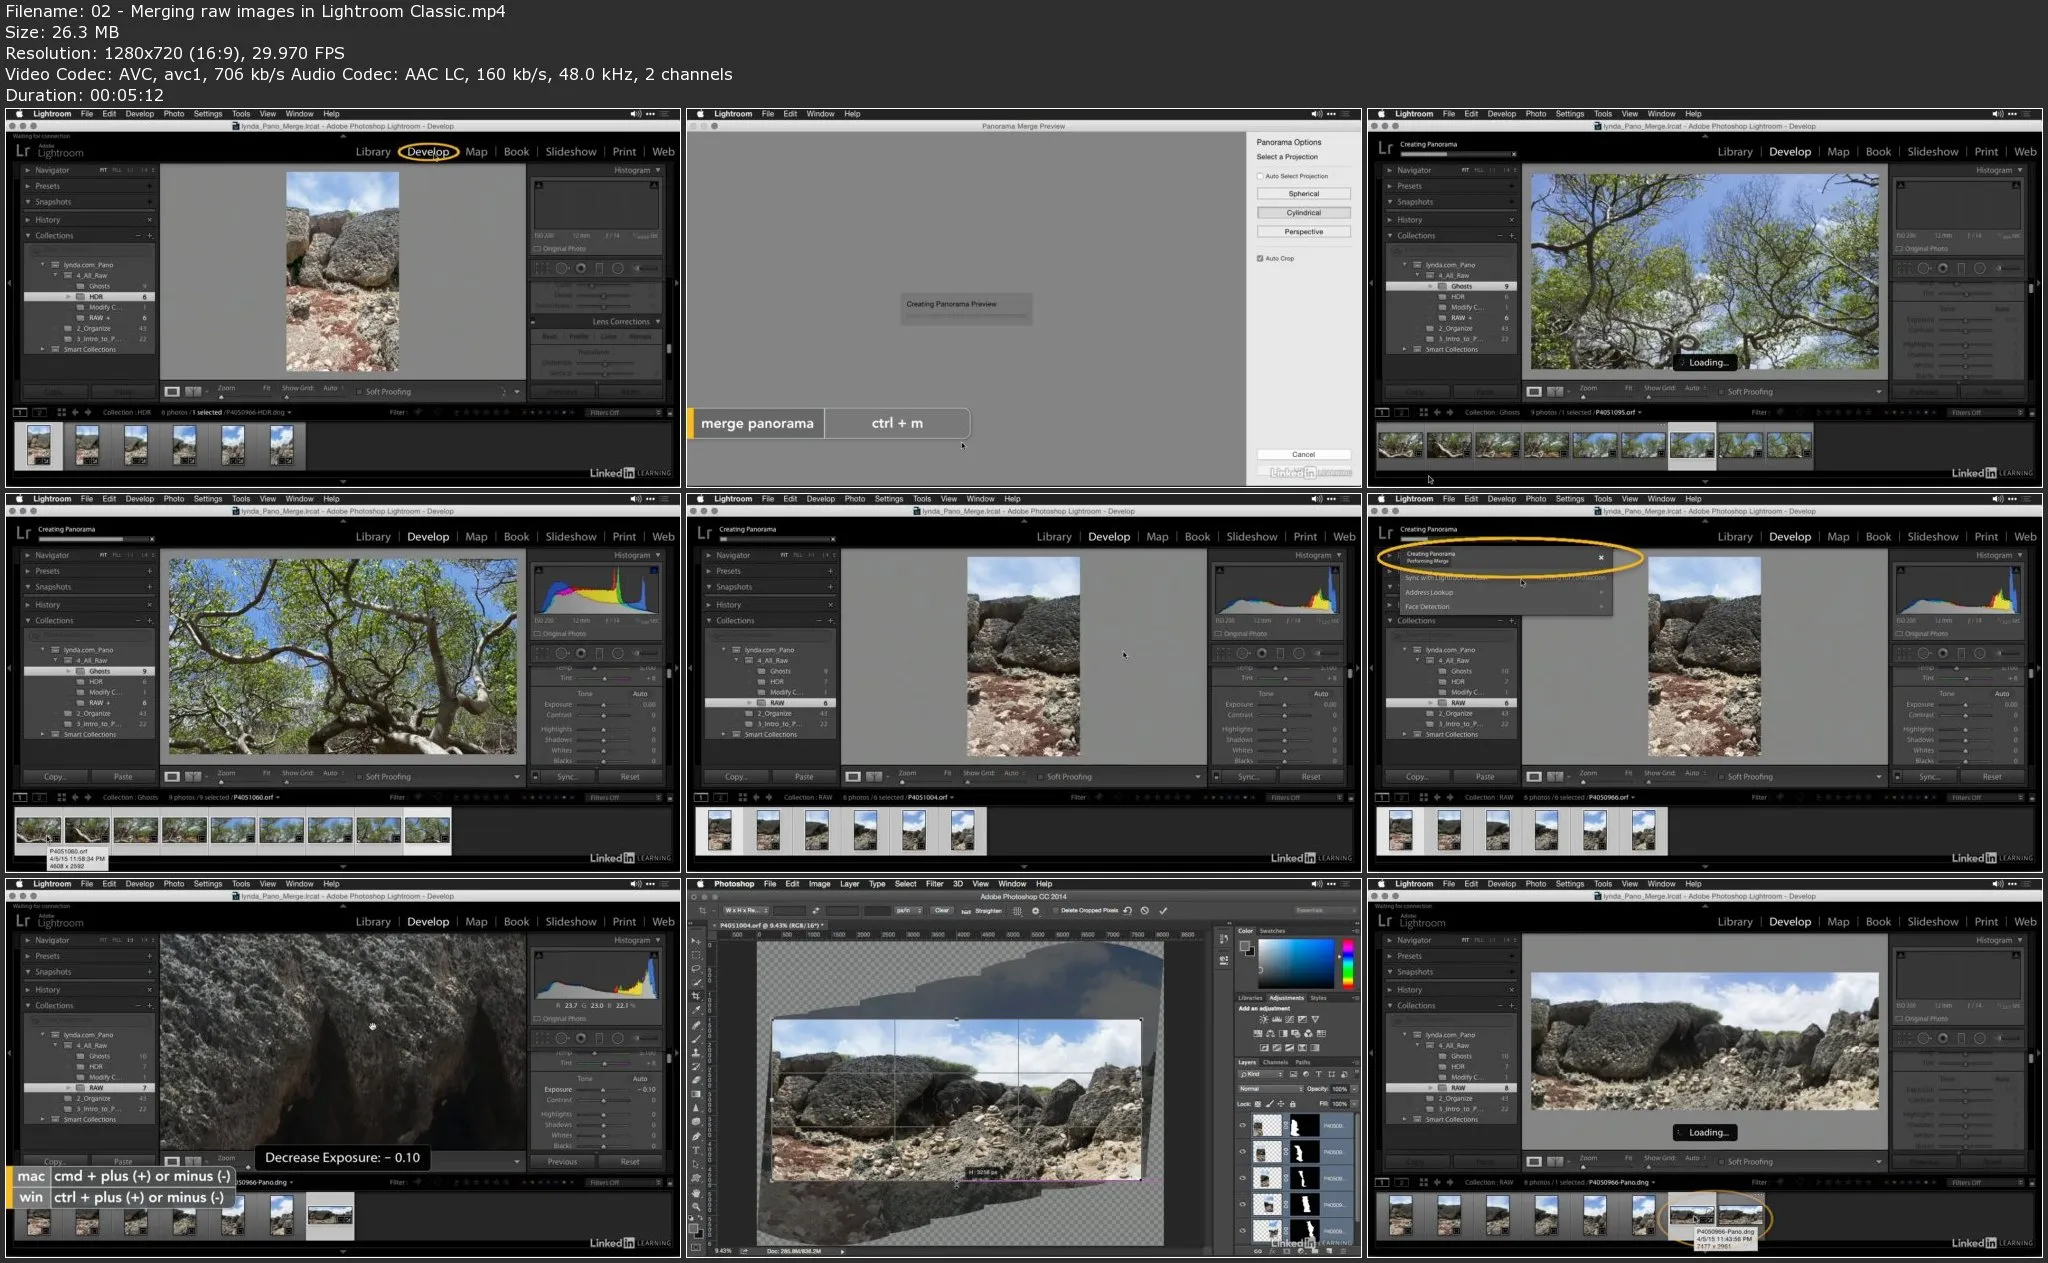Choose the Pen tool in Photoshop's toolbar
2048x1263 pixels.
pos(696,1136)
